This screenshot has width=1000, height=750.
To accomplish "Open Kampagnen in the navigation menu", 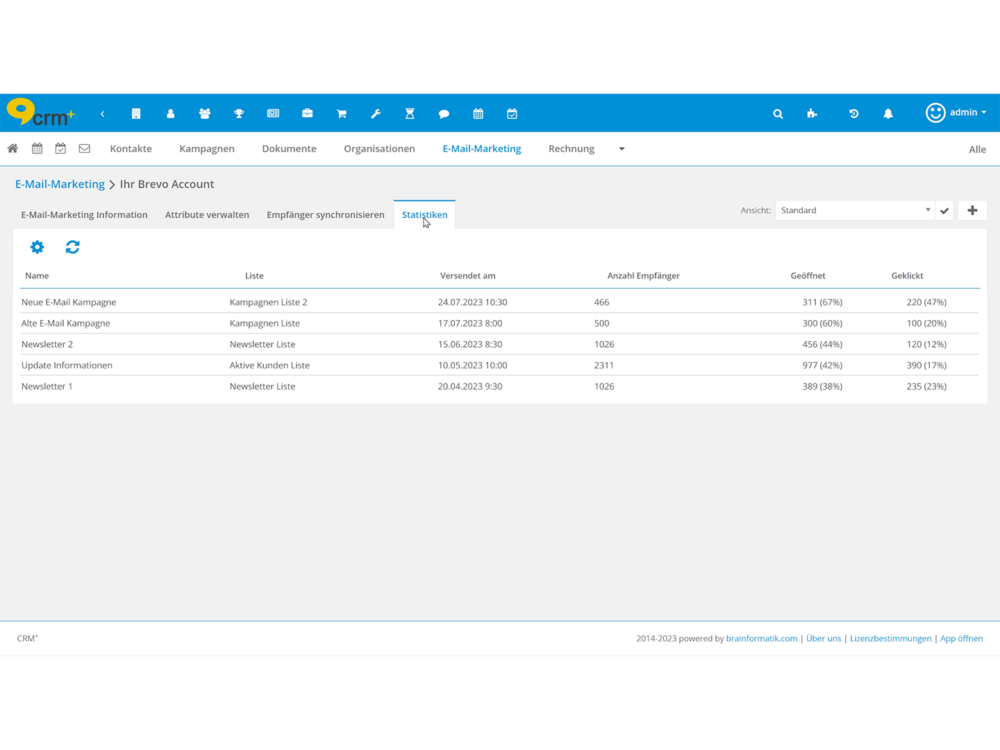I will 207,149.
